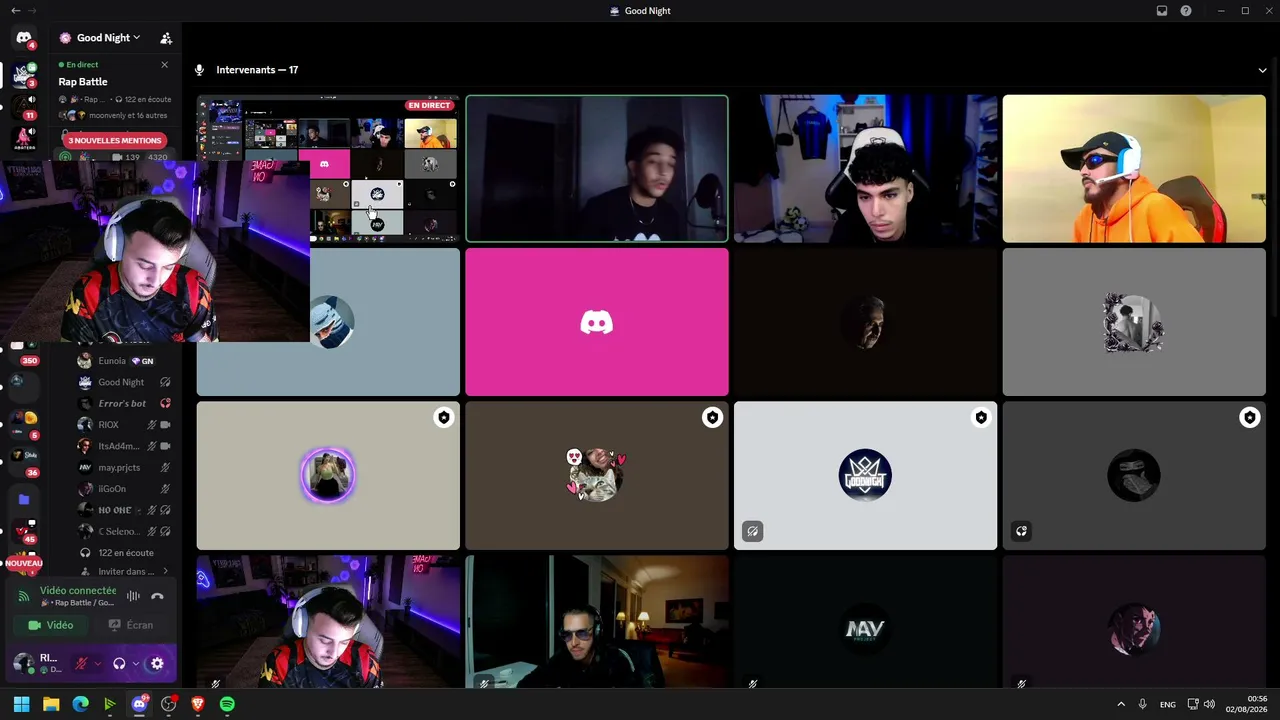1280x720 pixels.
Task: Go back with the title bar arrow
Action: [x=15, y=10]
